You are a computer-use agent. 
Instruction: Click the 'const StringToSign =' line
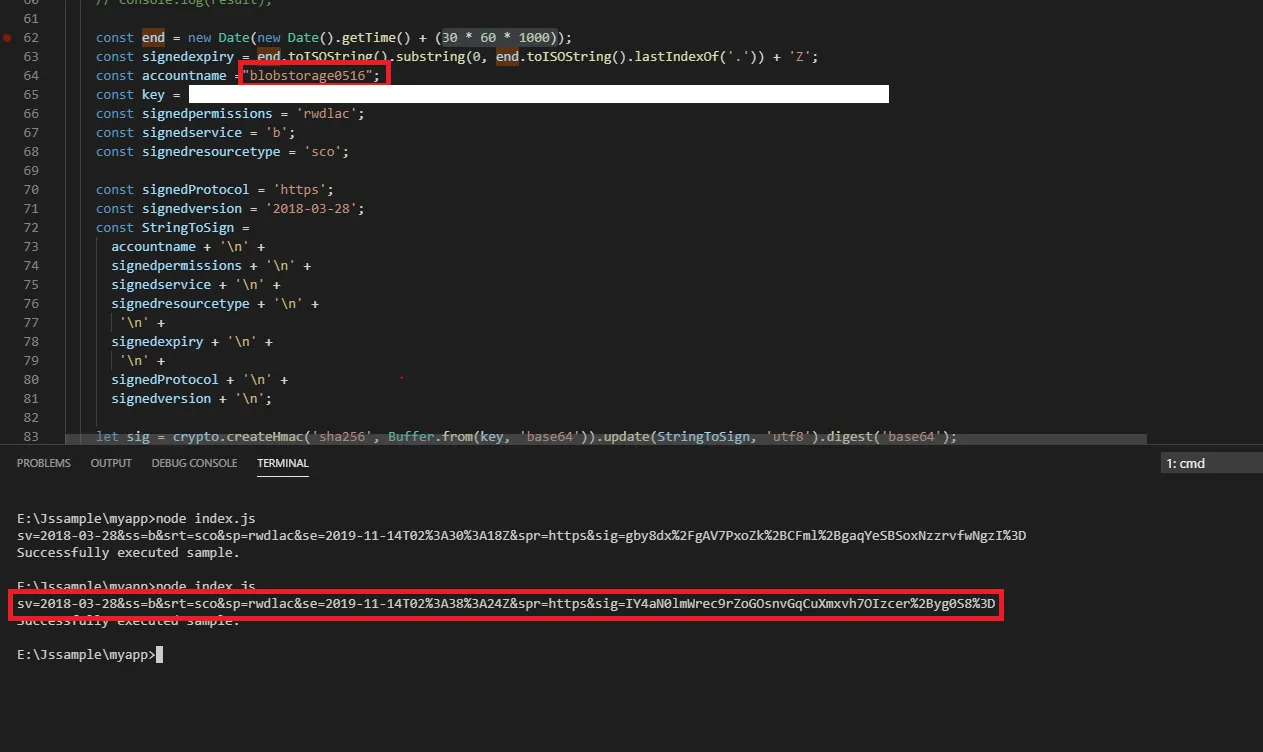tap(173, 227)
